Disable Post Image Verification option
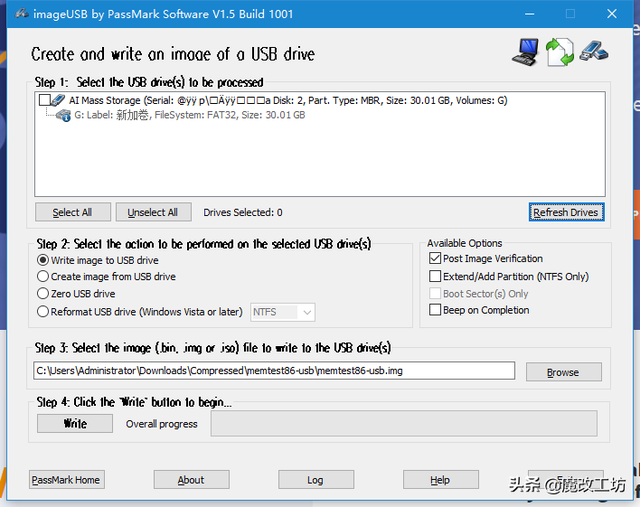The height and width of the screenshot is (507, 640). pyautogui.click(x=435, y=258)
